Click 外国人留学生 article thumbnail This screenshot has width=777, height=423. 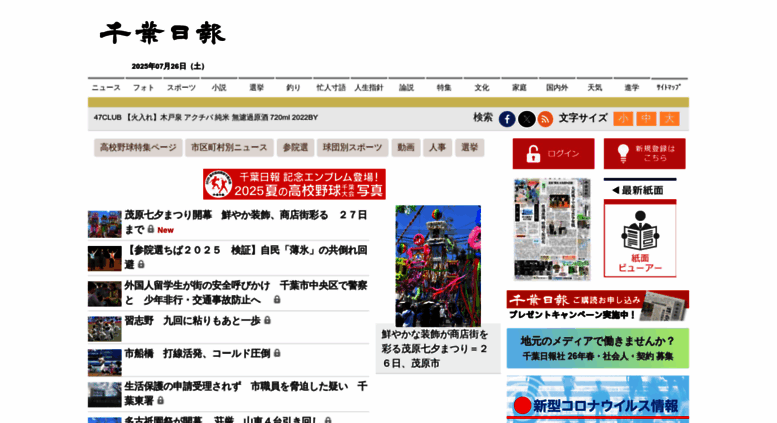coord(105,294)
